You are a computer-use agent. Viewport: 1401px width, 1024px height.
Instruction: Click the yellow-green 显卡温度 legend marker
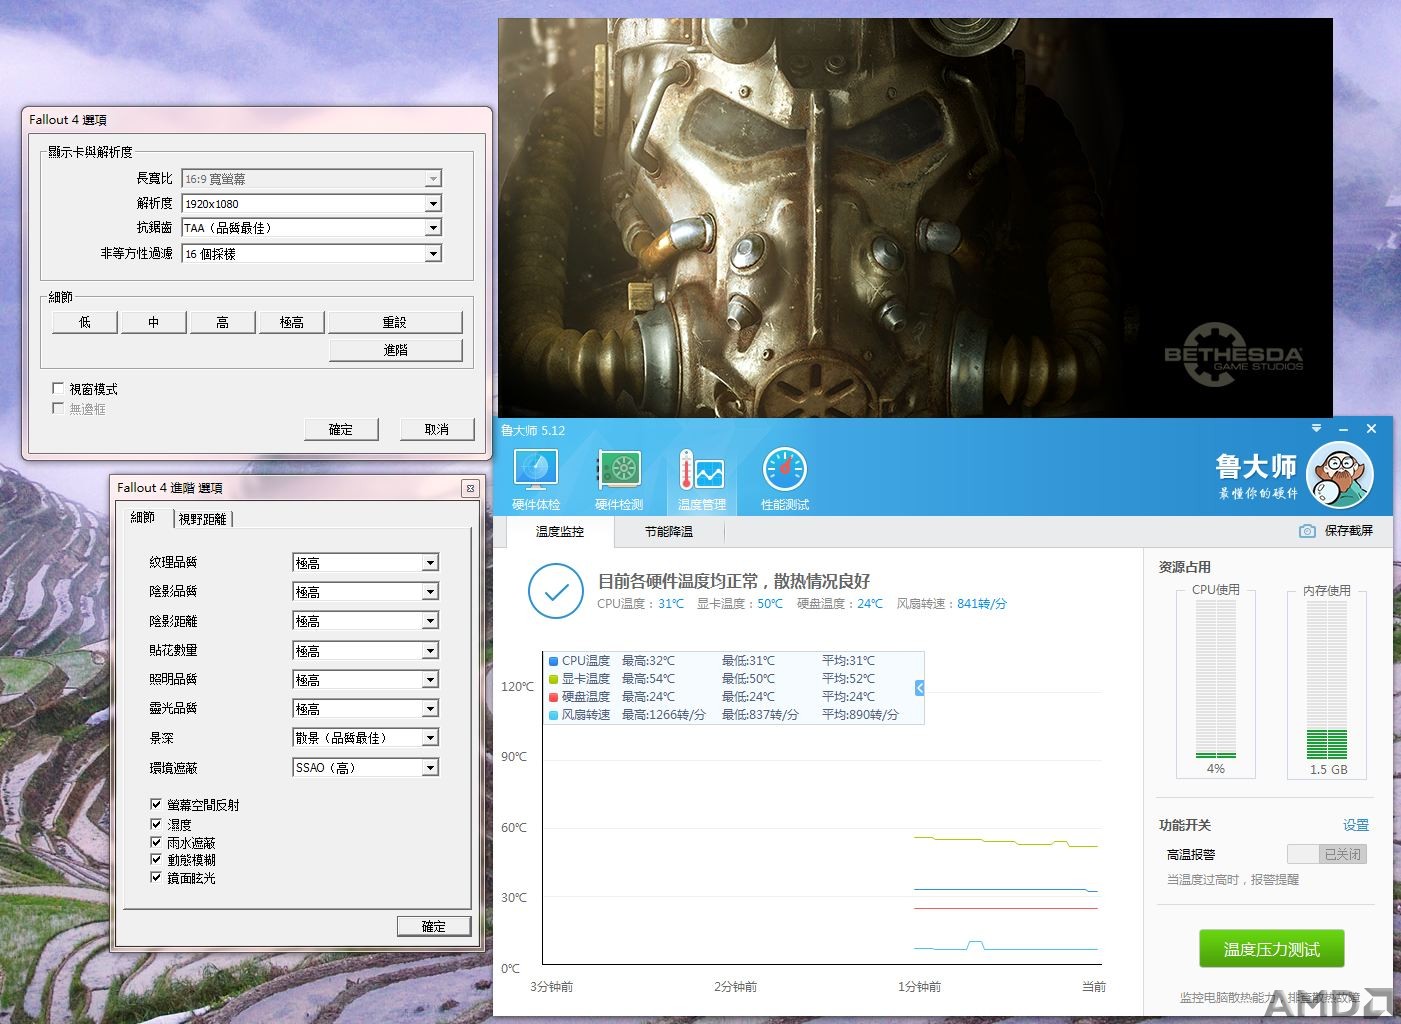[553, 679]
